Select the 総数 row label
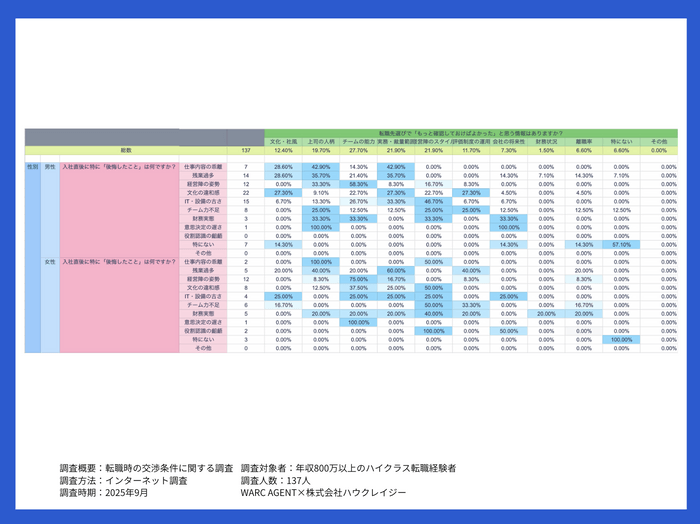This screenshot has height=524, width=700. [x=126, y=150]
